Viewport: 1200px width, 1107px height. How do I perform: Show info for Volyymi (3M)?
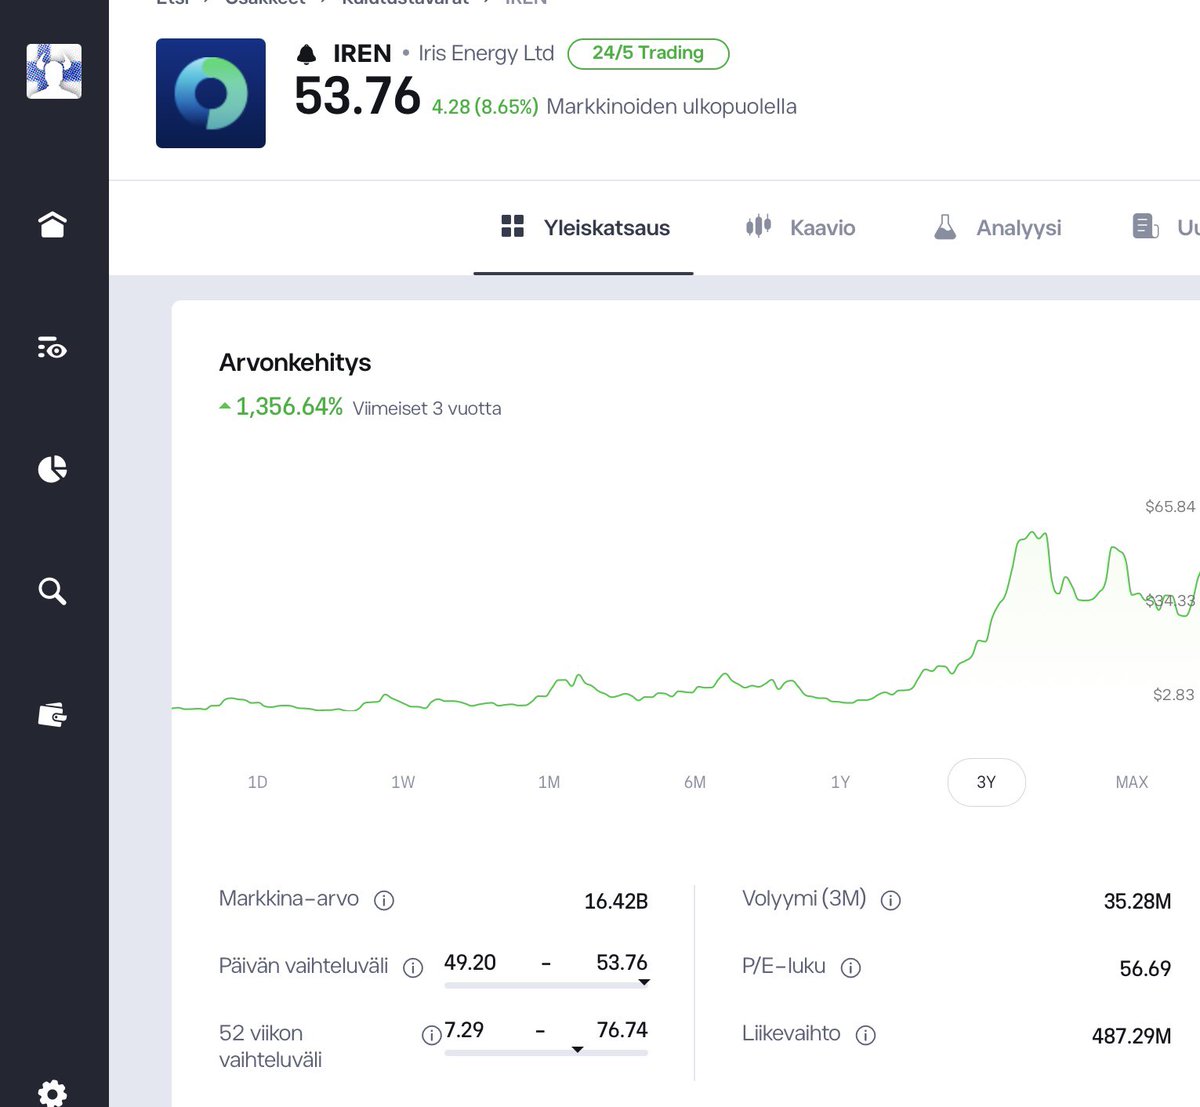click(x=891, y=900)
